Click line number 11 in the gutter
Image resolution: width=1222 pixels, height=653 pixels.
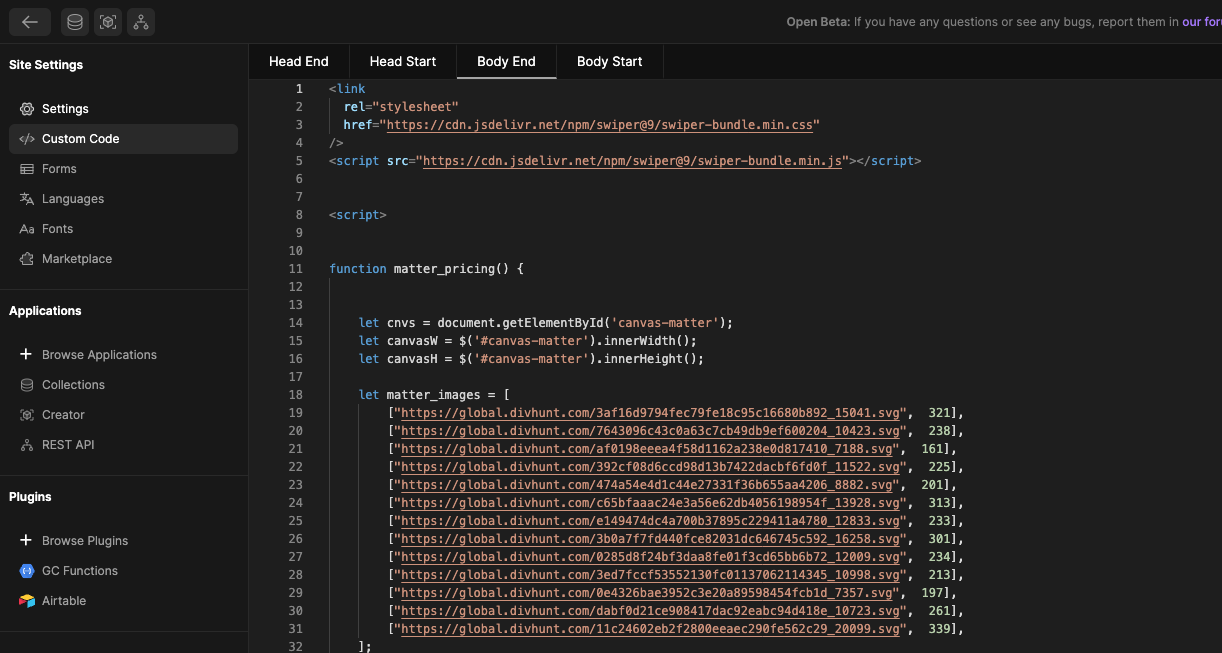pyautogui.click(x=295, y=269)
